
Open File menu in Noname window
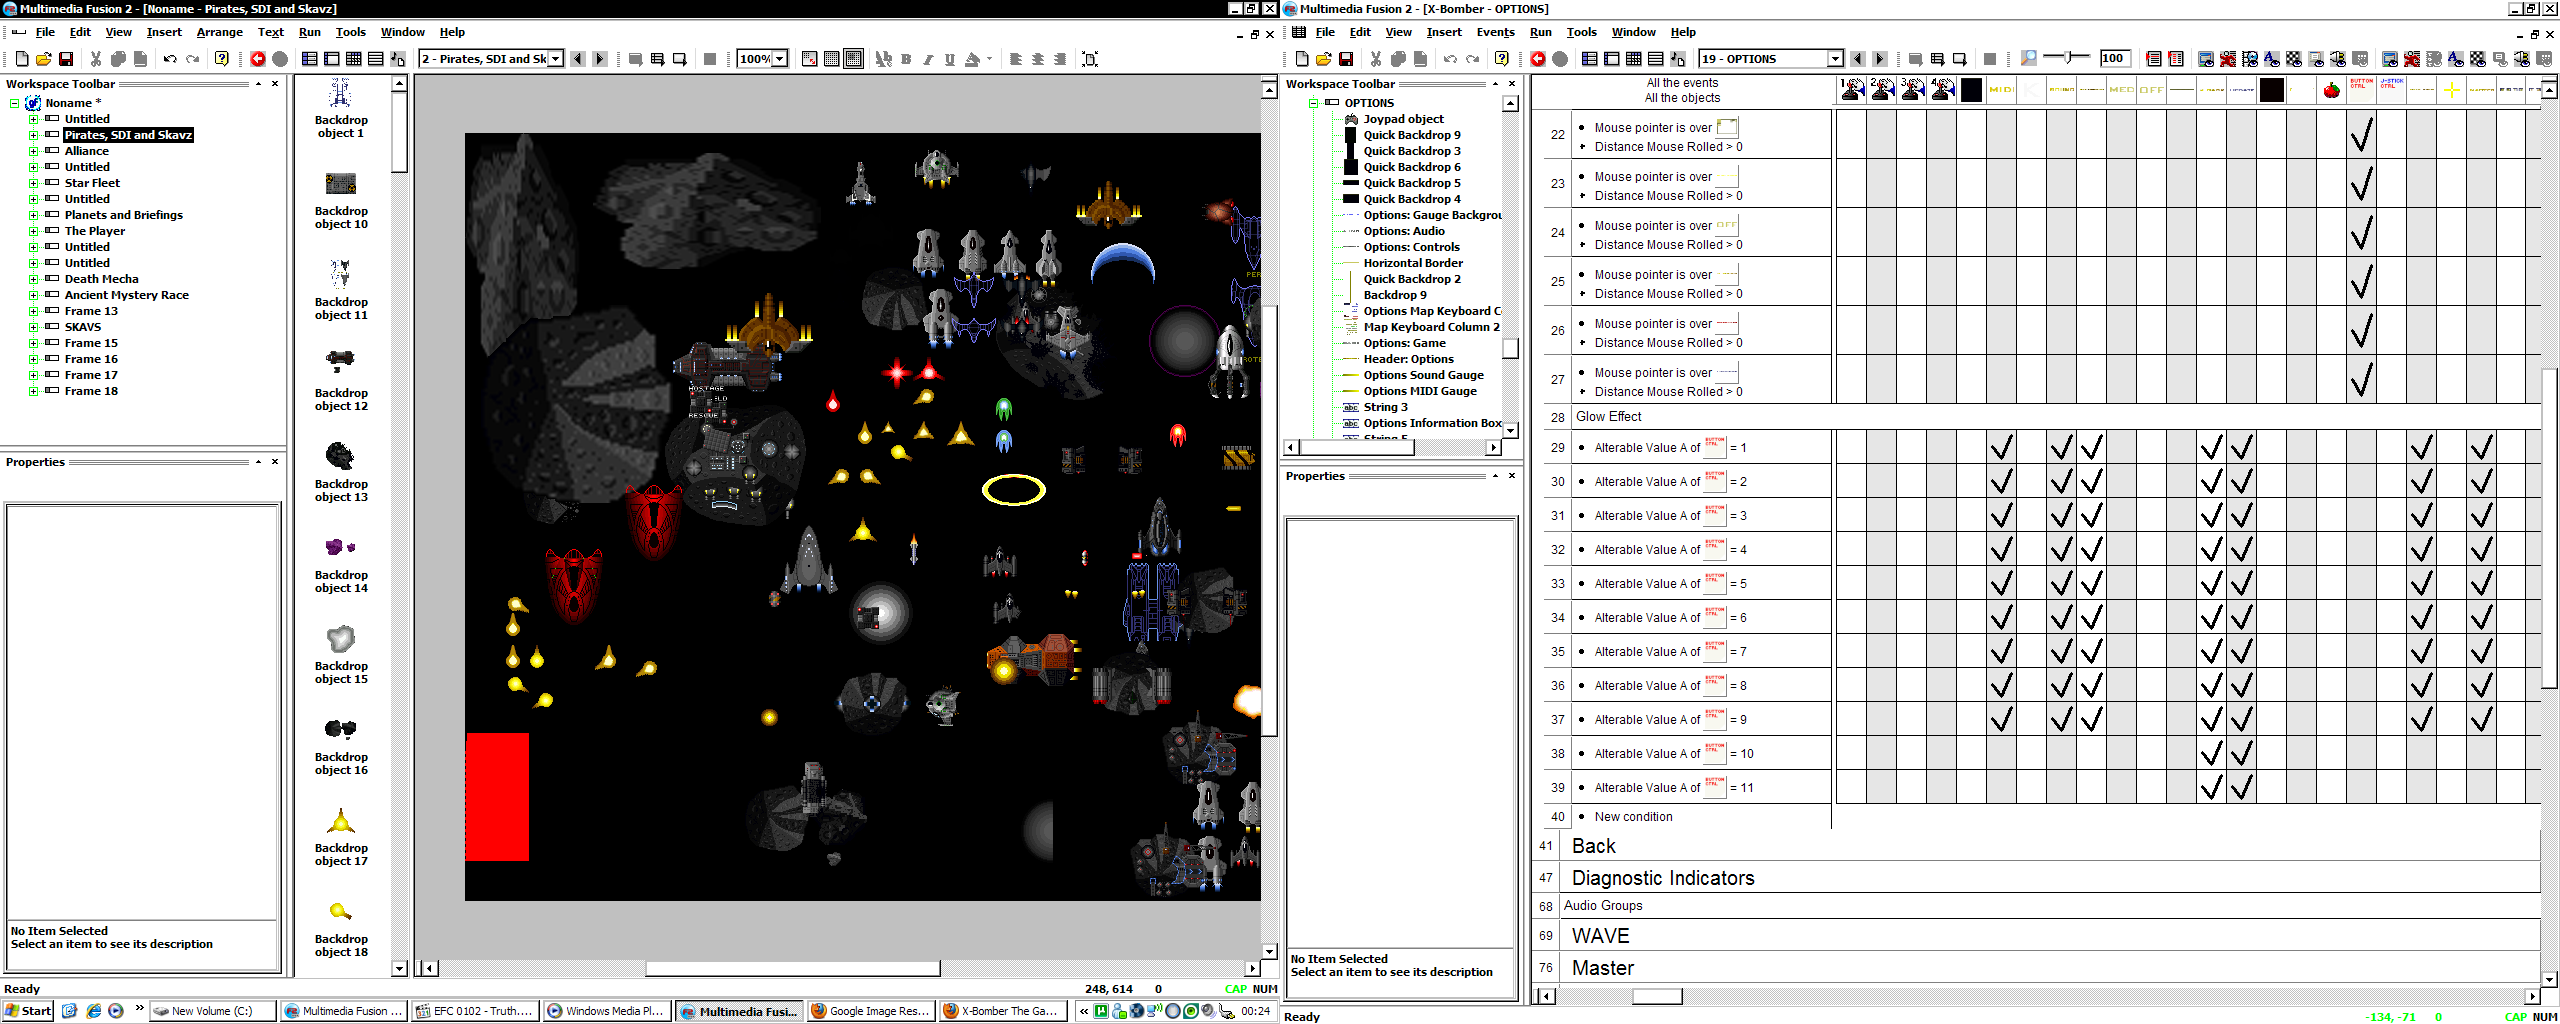[x=45, y=32]
